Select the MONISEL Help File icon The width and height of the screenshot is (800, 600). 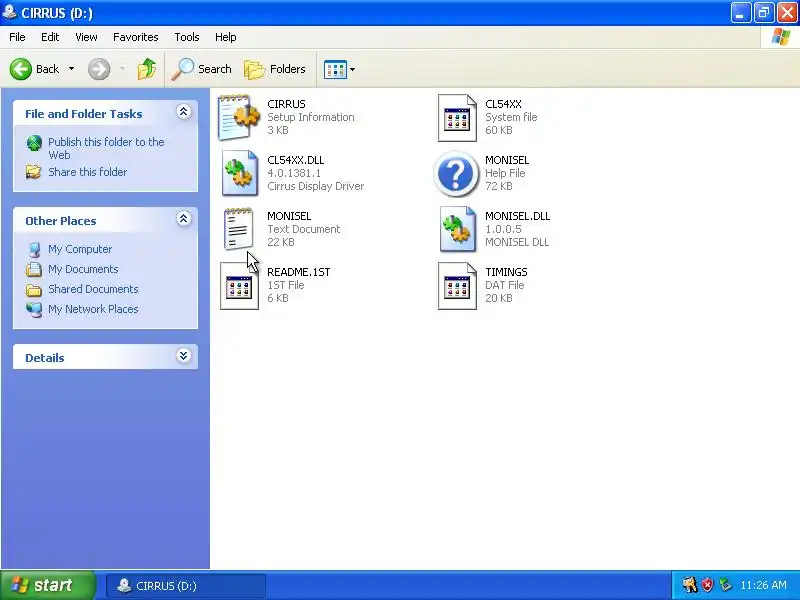pyautogui.click(x=456, y=173)
